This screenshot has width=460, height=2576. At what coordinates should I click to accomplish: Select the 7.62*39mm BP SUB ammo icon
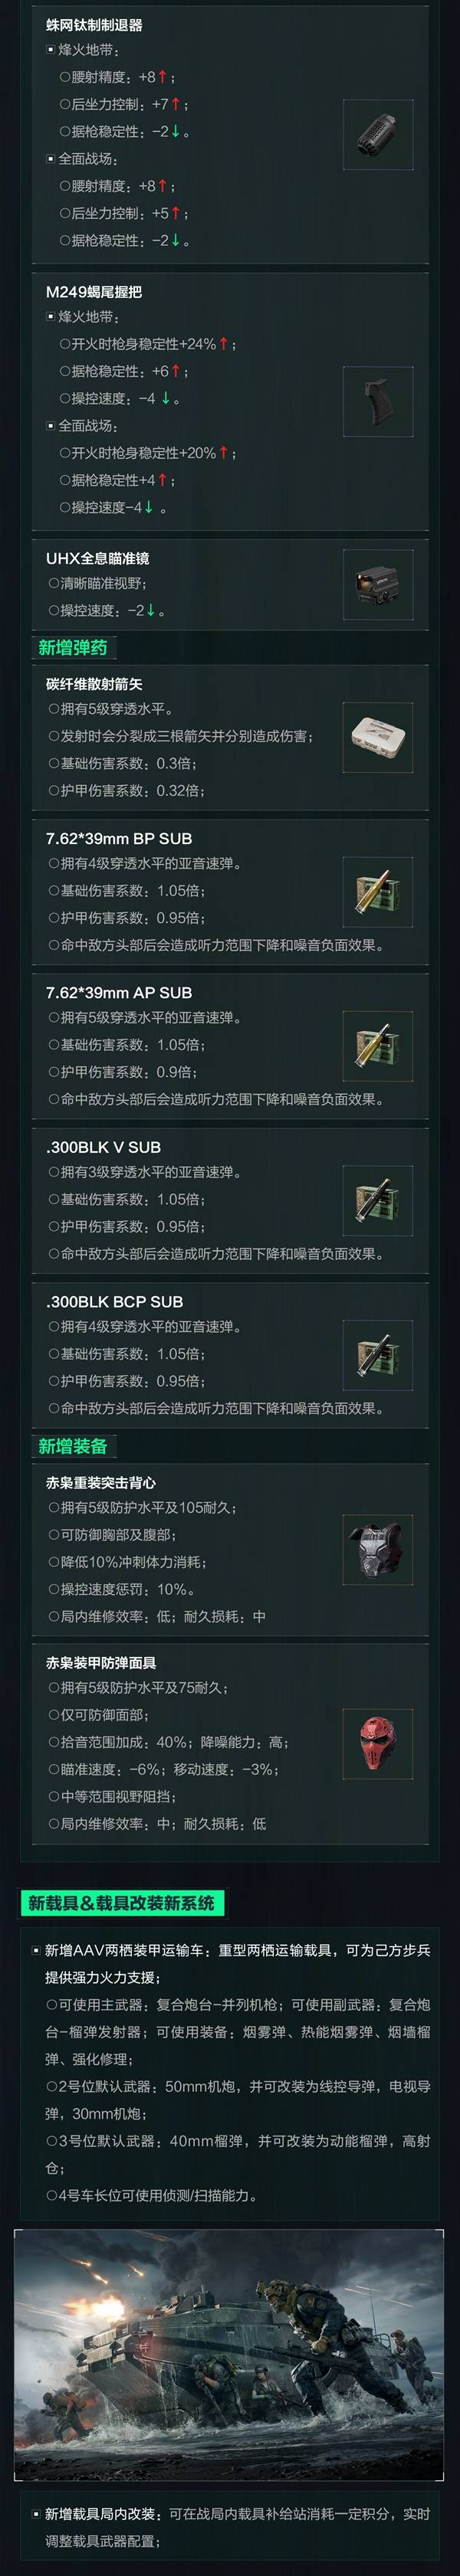tap(378, 892)
